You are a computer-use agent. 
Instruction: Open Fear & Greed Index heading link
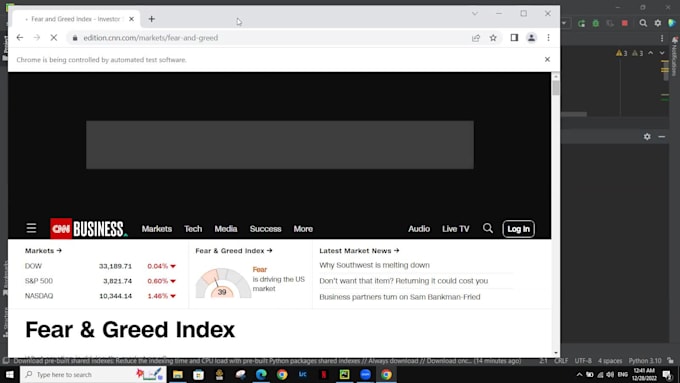[234, 251]
